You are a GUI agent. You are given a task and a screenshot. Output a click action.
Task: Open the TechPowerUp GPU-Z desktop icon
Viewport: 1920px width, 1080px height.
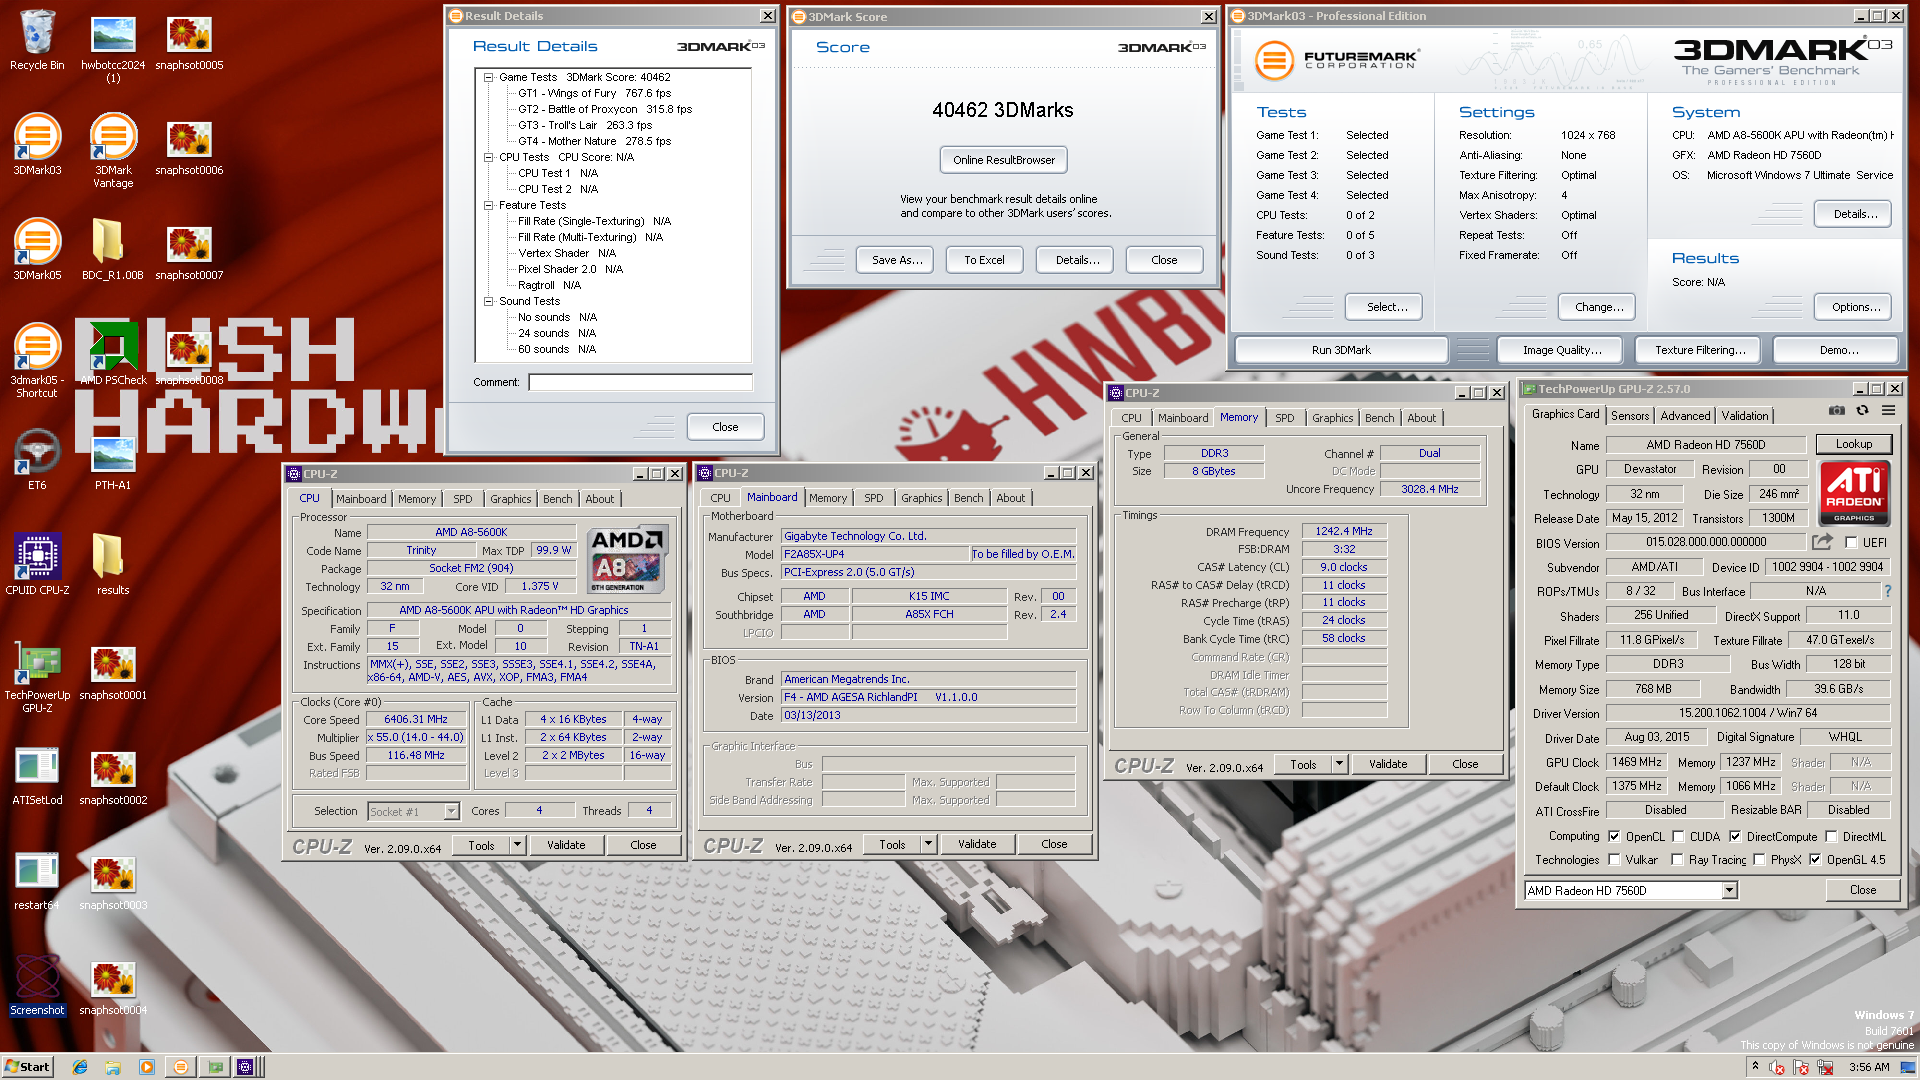point(37,677)
